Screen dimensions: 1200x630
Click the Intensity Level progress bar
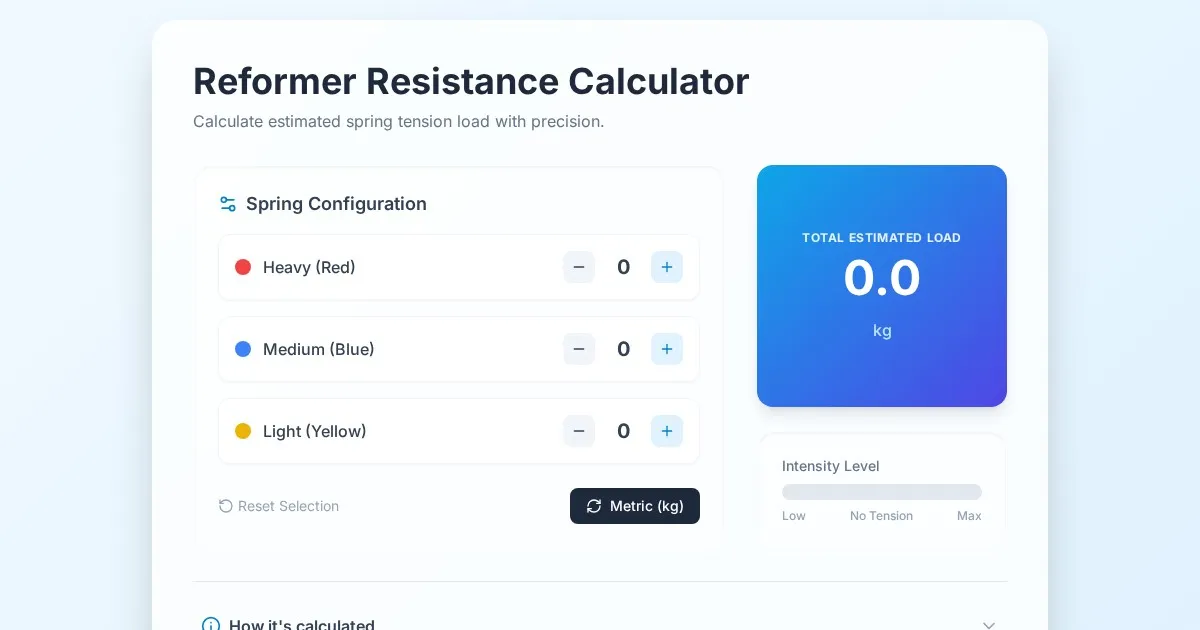click(881, 492)
